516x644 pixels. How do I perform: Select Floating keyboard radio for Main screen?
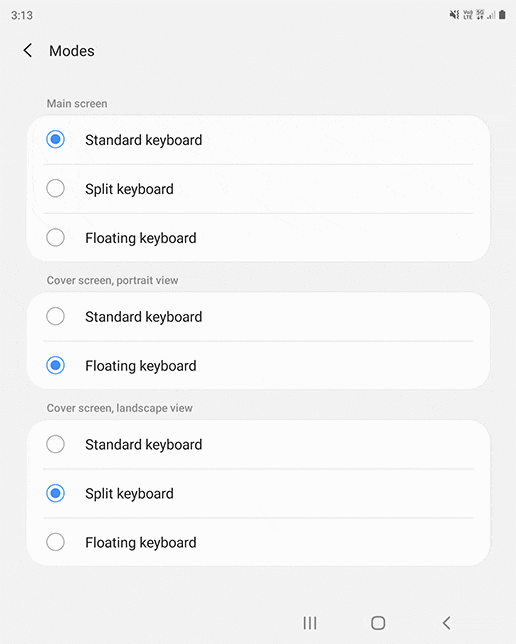click(55, 237)
